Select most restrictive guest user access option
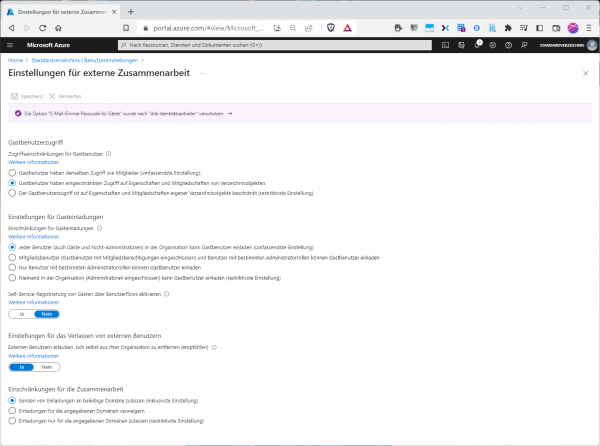This screenshot has height=446, width=600. pyautogui.click(x=12, y=193)
